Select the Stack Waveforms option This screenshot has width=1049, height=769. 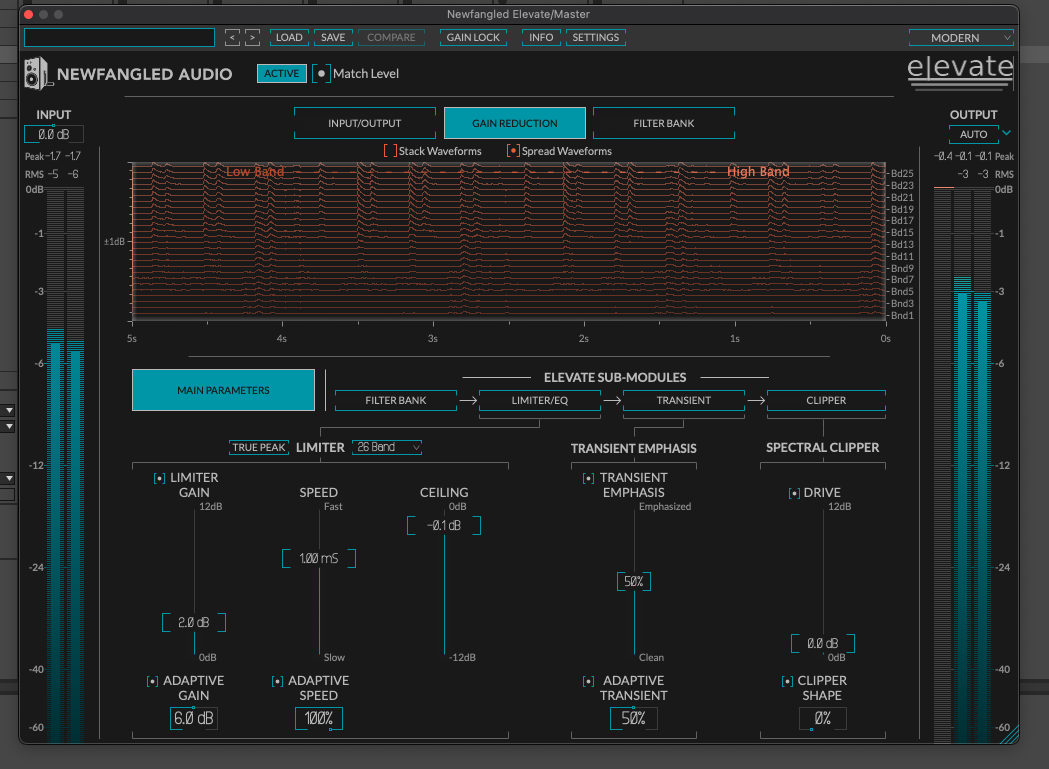(390, 151)
